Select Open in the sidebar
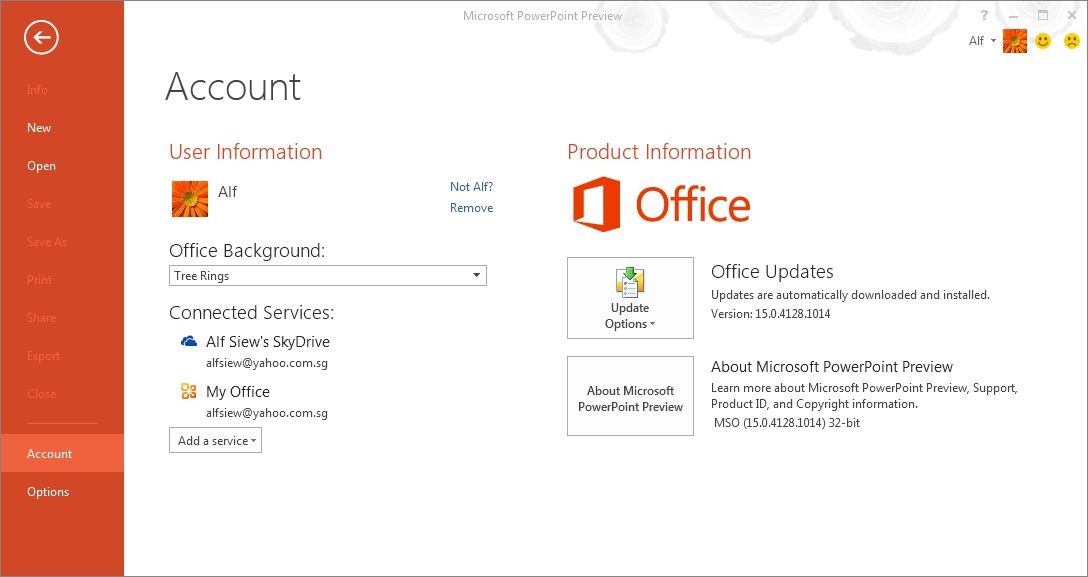The width and height of the screenshot is (1088, 577). coord(41,166)
